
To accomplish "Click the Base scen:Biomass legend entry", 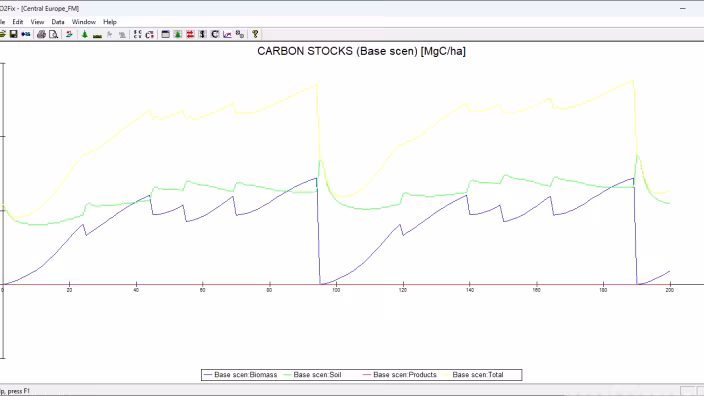I will tap(240, 374).
